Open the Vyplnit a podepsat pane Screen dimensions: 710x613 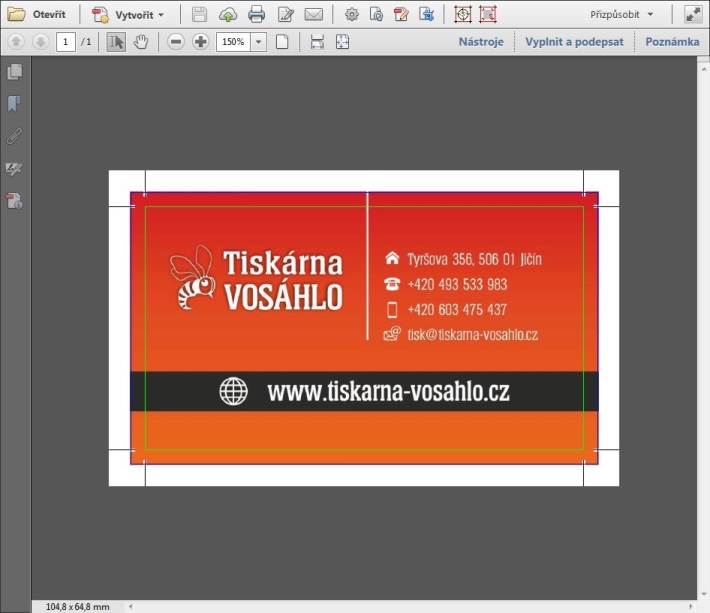tap(574, 42)
